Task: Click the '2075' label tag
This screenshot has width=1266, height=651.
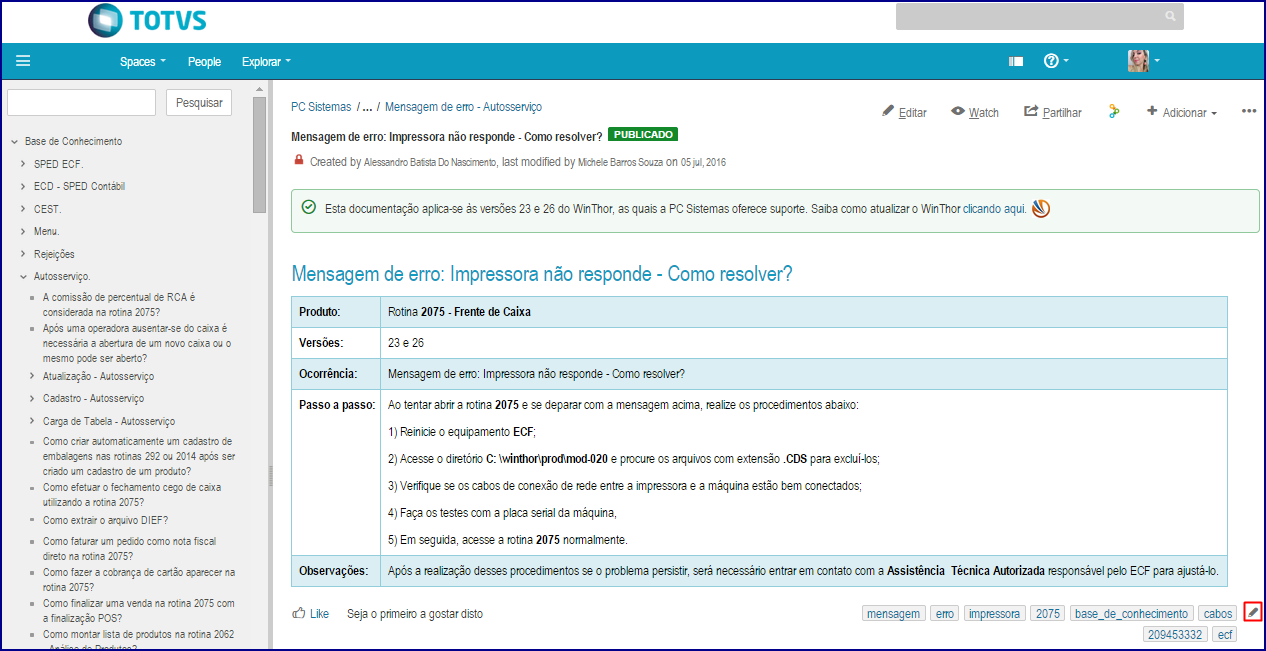Action: [x=1048, y=614]
